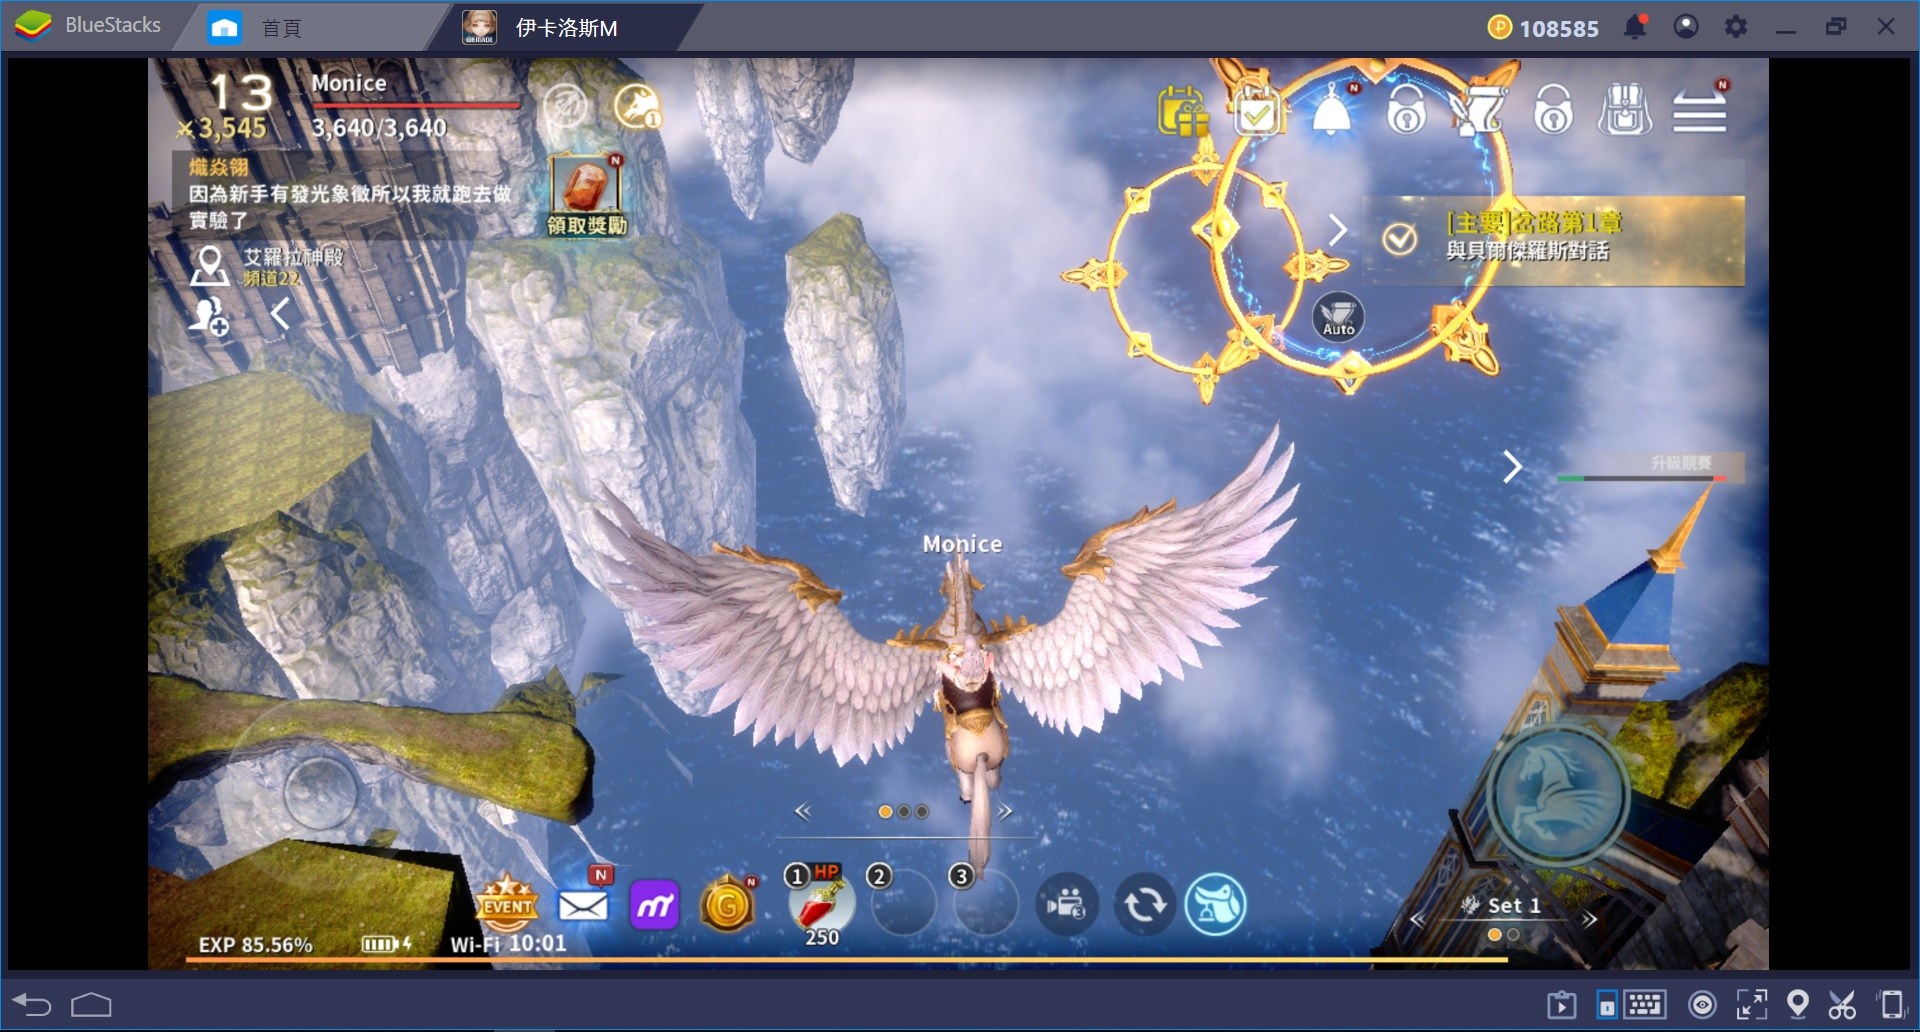Tap empty quick slot 3

985,903
